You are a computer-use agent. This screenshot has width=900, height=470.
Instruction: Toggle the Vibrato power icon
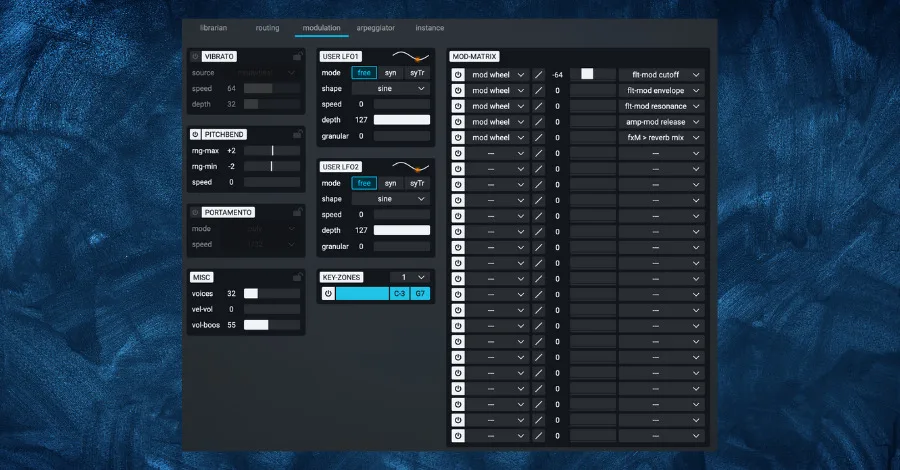(x=195, y=56)
